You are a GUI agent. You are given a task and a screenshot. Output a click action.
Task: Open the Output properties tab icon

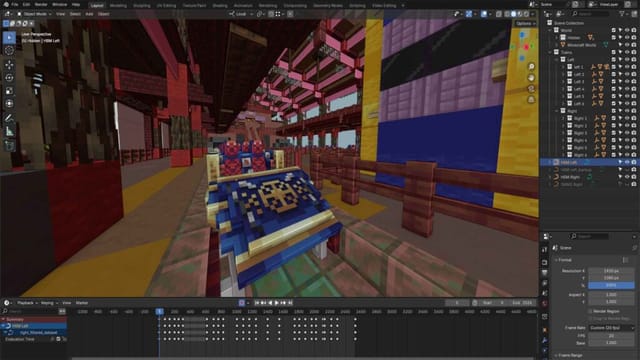[x=544, y=273]
